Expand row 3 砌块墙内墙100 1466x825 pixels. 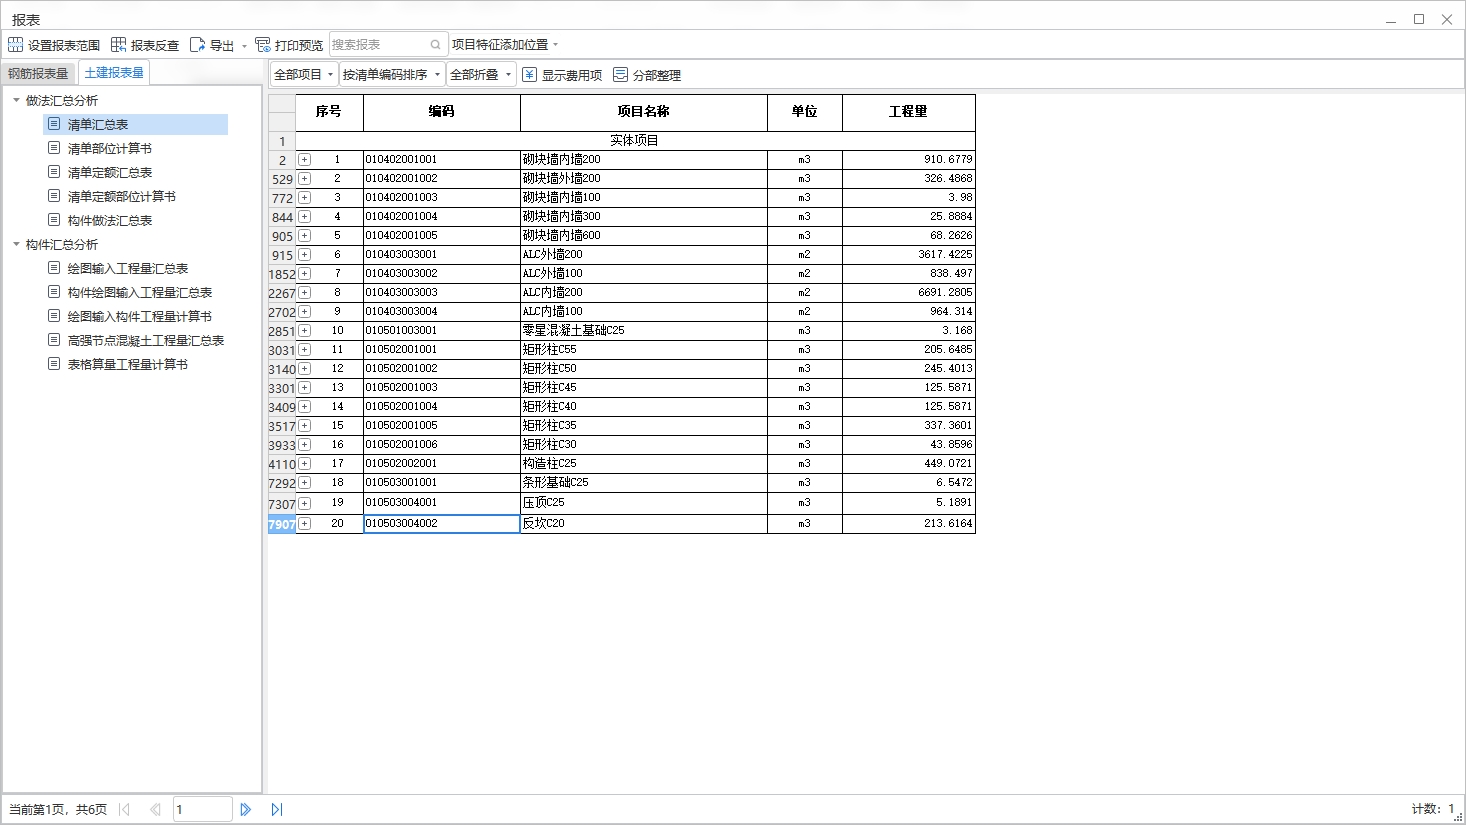click(305, 198)
